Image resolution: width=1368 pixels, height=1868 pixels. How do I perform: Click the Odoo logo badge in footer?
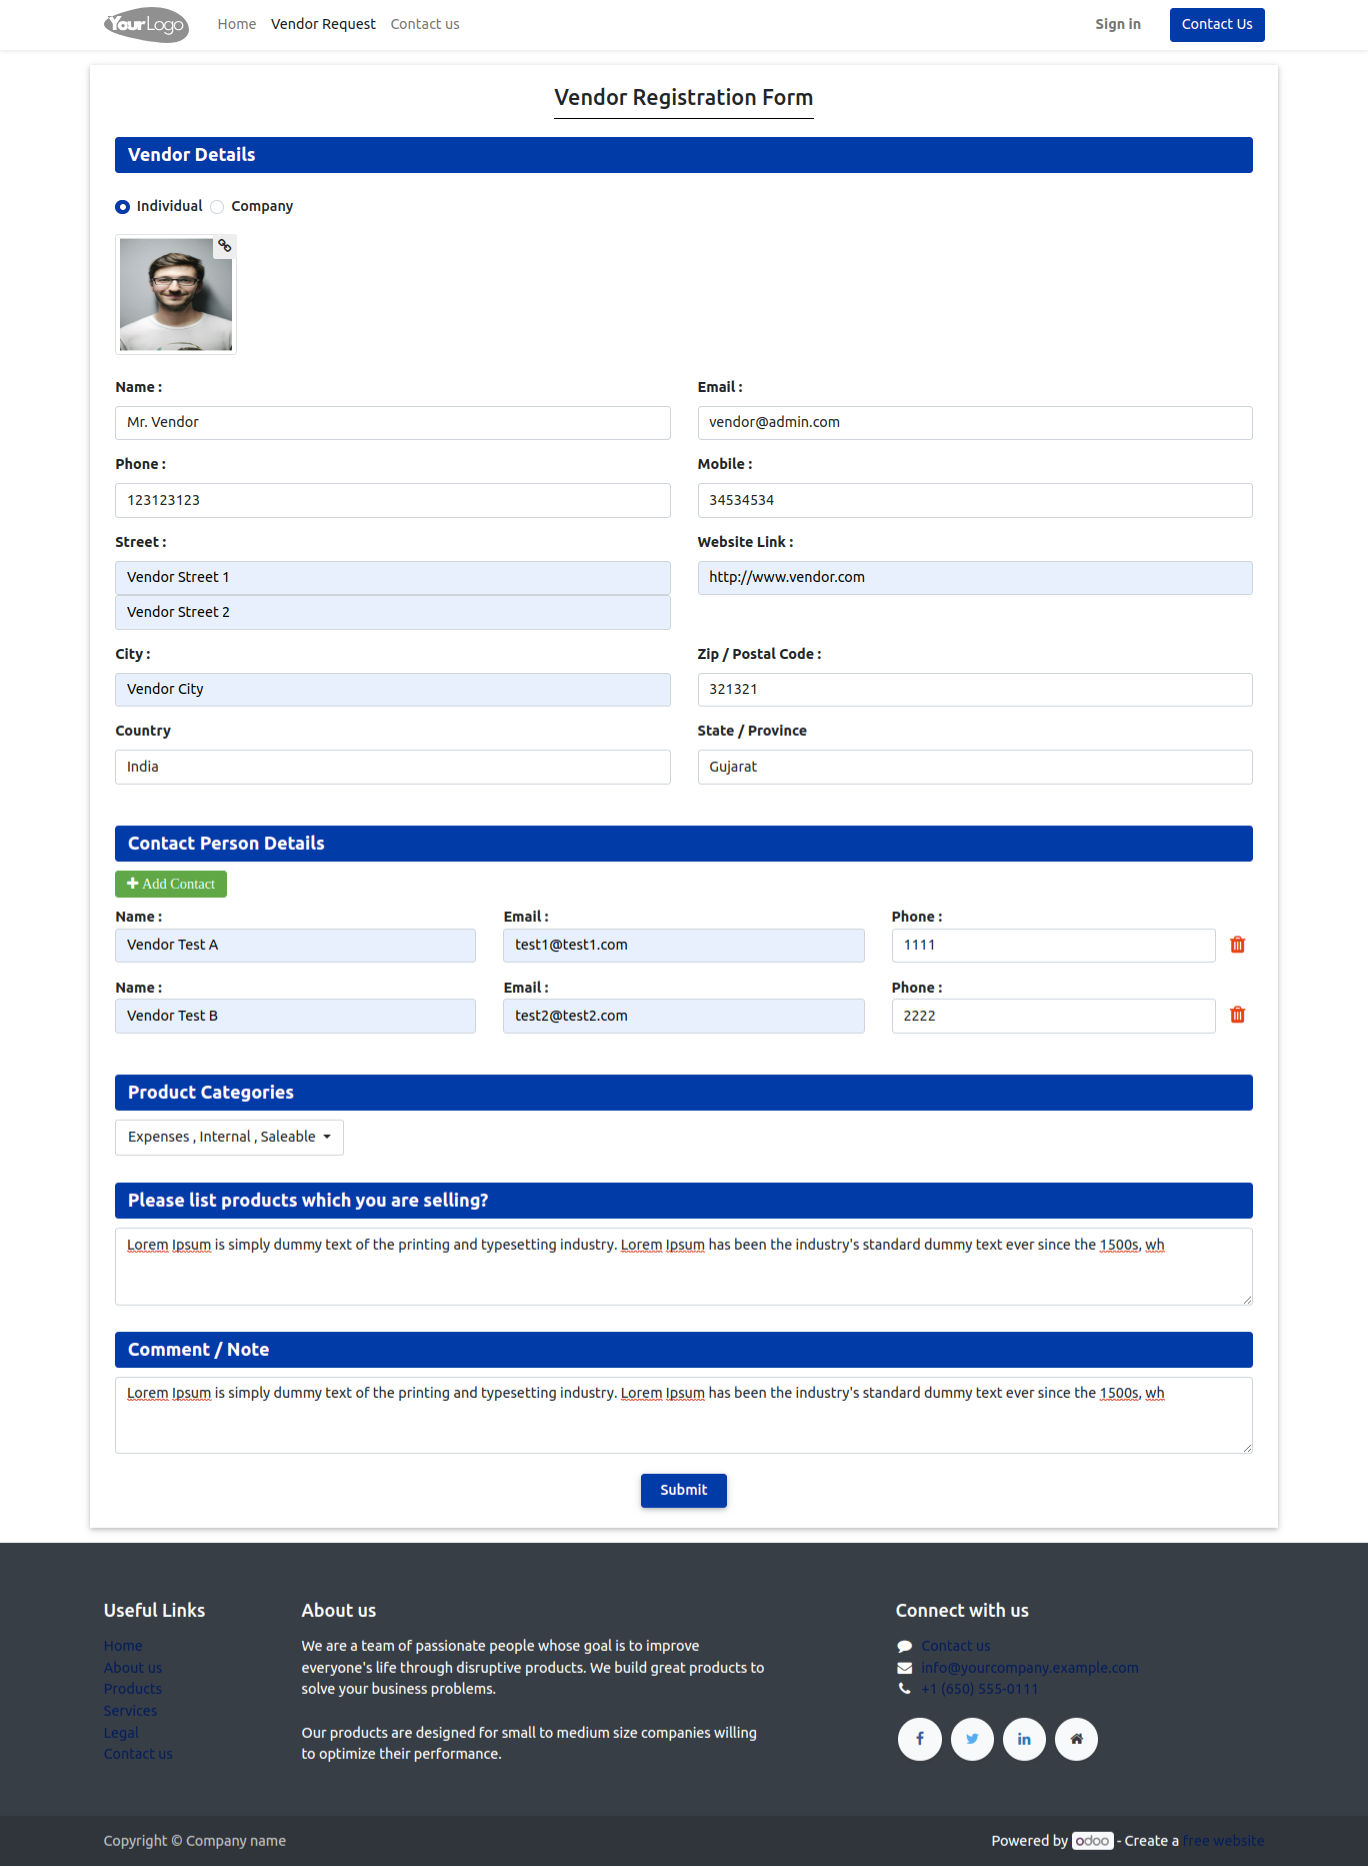pyautogui.click(x=1092, y=1841)
